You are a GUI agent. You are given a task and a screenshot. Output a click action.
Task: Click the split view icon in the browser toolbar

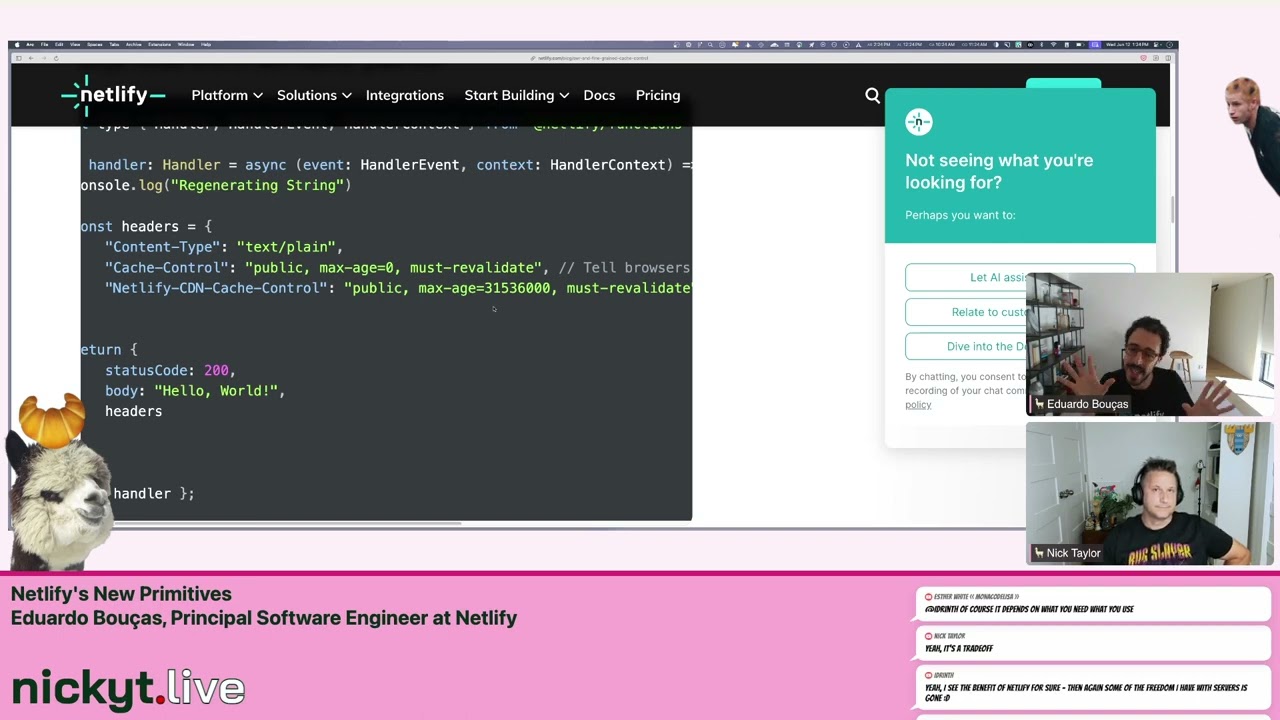click(1168, 58)
